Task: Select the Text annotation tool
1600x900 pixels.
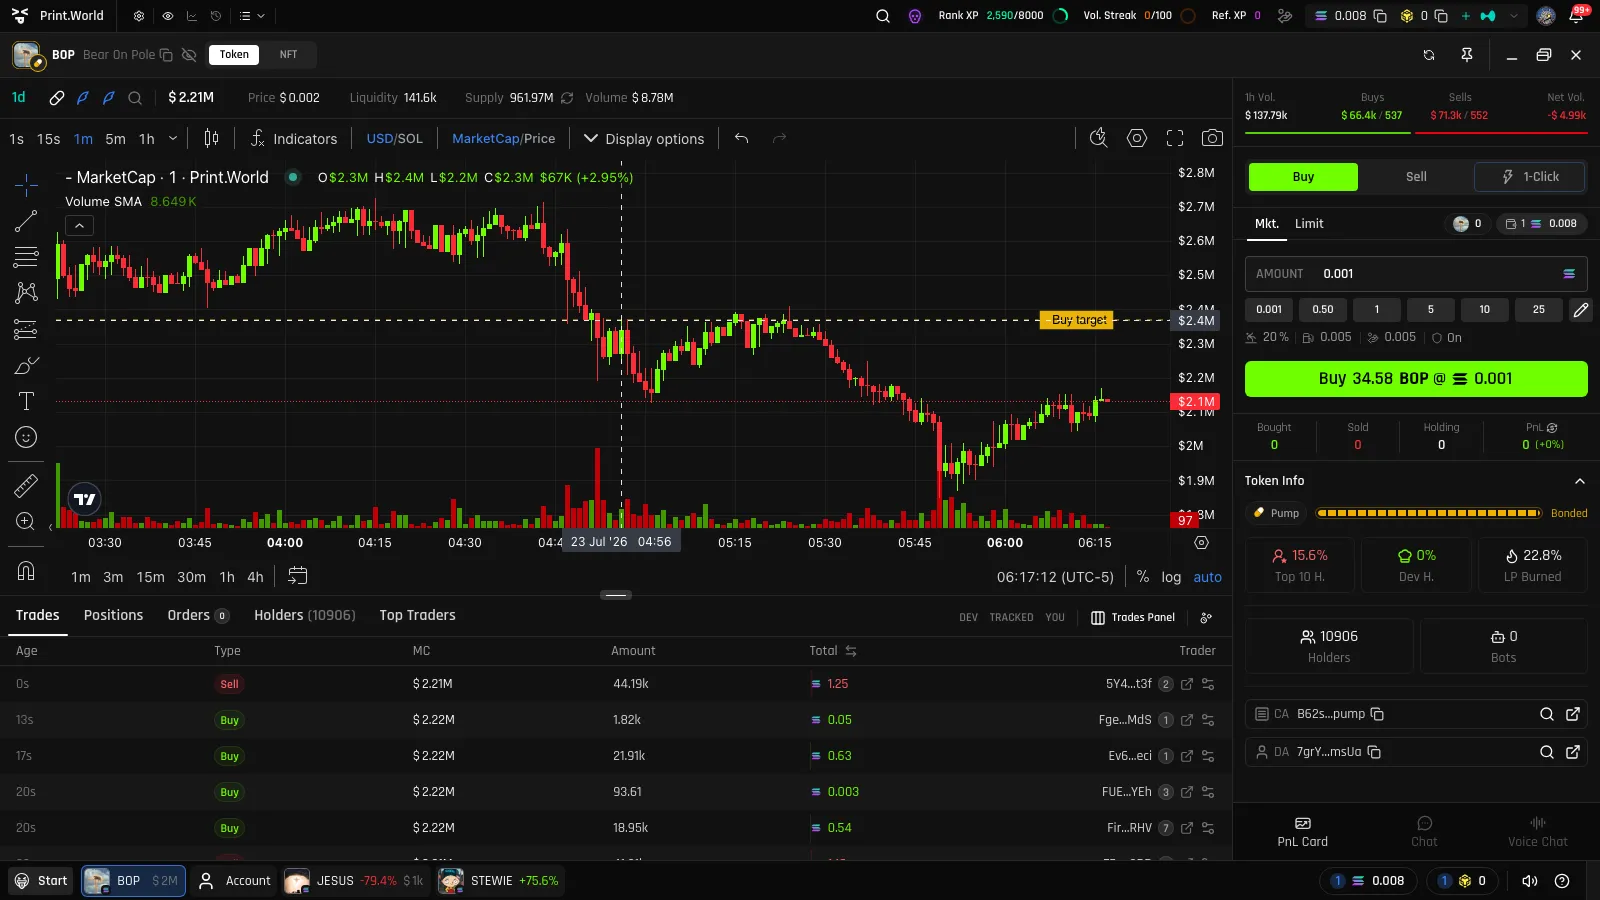Action: pyautogui.click(x=26, y=401)
